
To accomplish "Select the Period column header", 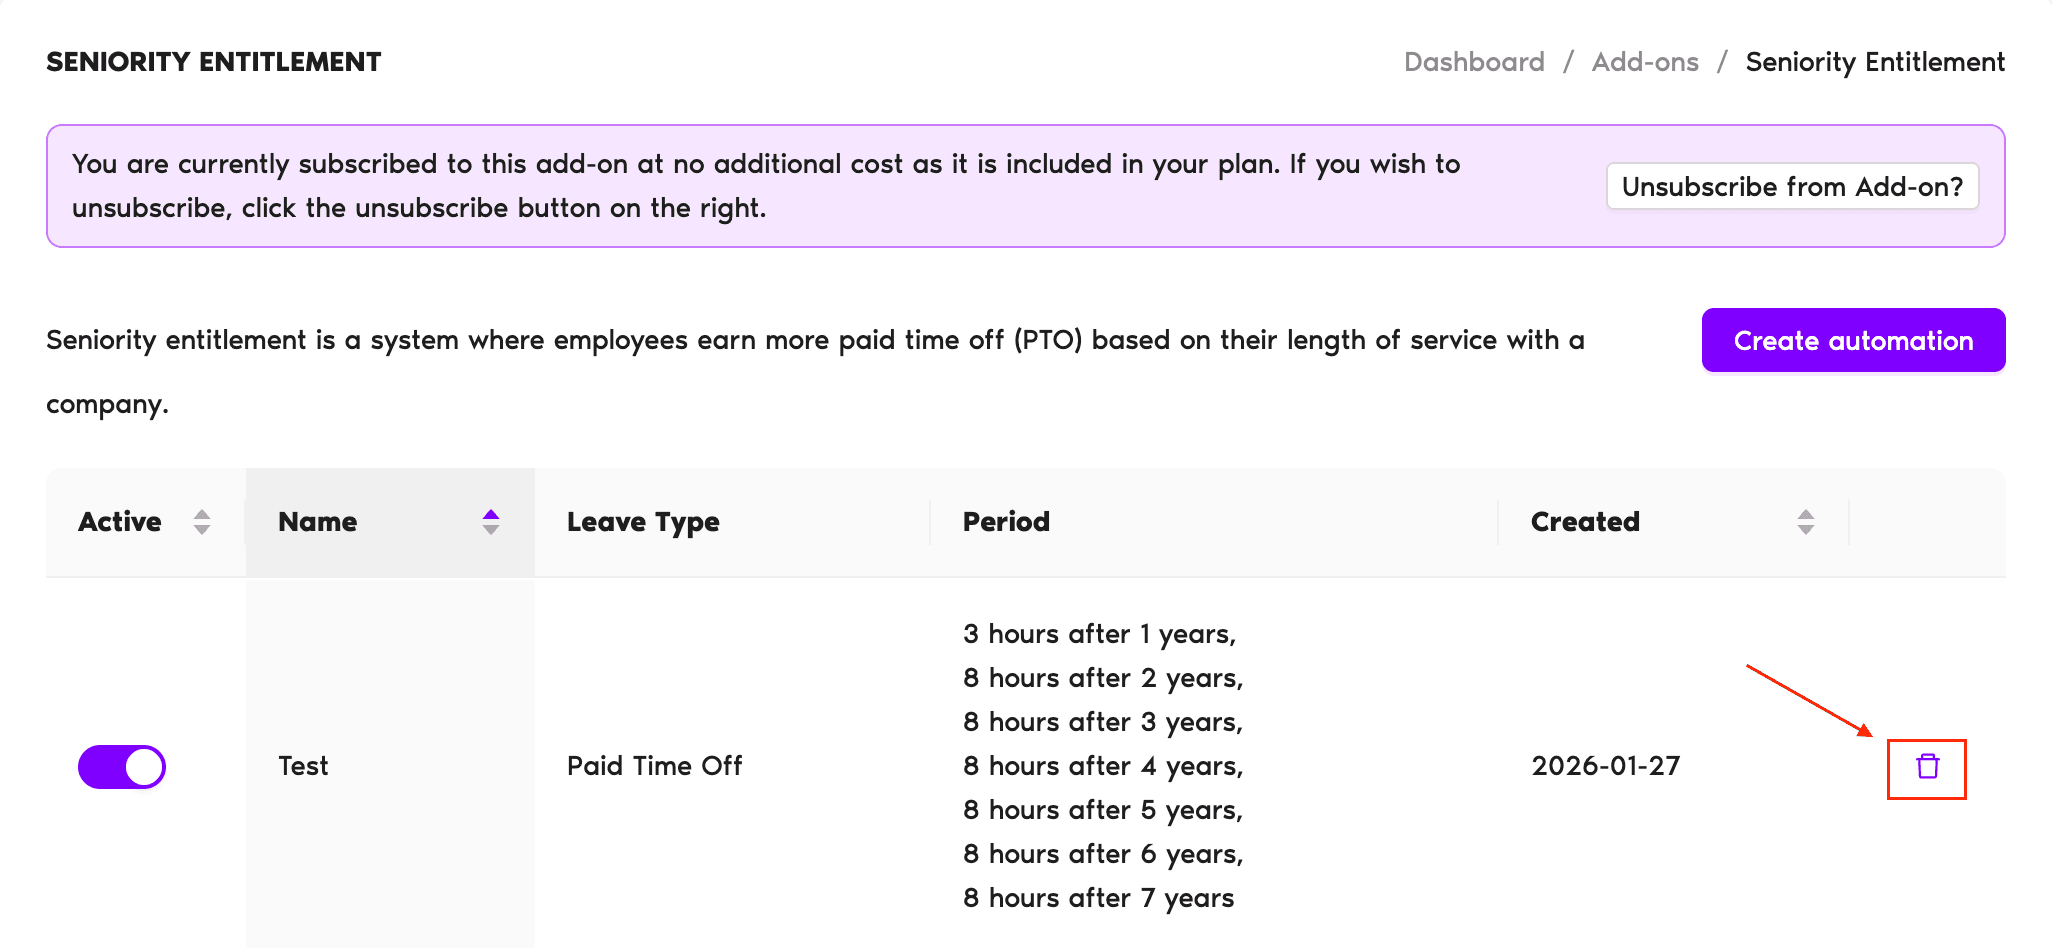I will pos(1006,522).
